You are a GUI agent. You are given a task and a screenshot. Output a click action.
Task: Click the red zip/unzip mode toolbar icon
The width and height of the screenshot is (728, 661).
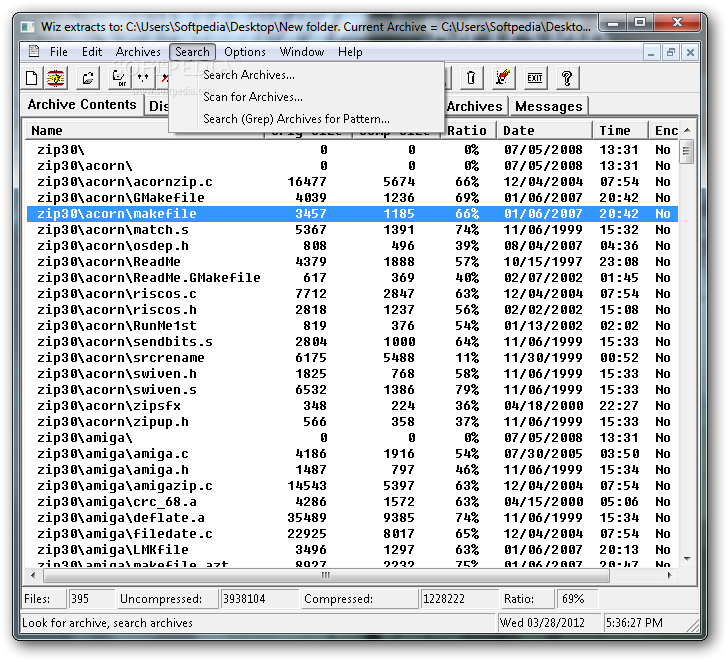[x=56, y=78]
